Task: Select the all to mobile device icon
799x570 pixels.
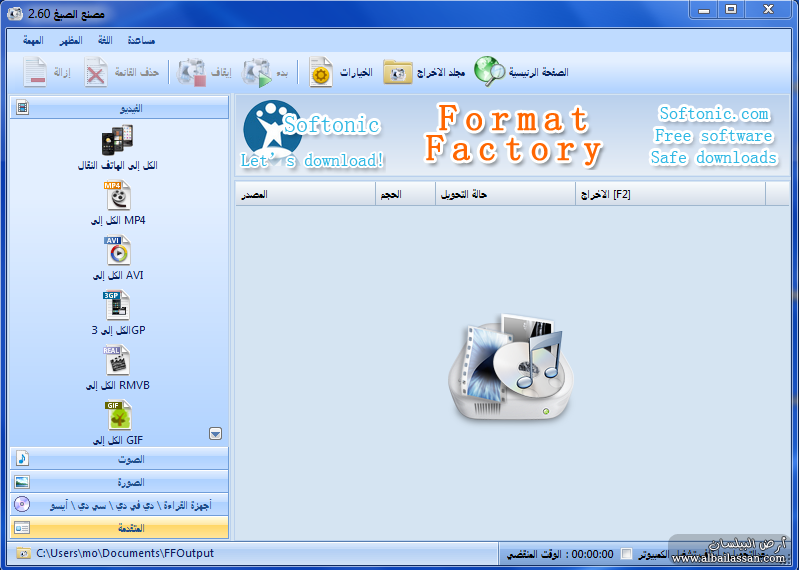Action: click(x=118, y=140)
